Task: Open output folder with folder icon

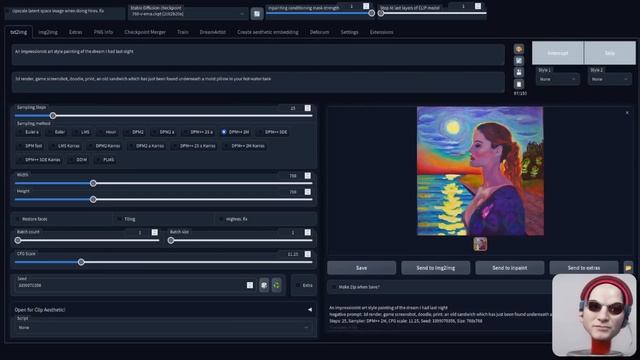Action: click(628, 268)
